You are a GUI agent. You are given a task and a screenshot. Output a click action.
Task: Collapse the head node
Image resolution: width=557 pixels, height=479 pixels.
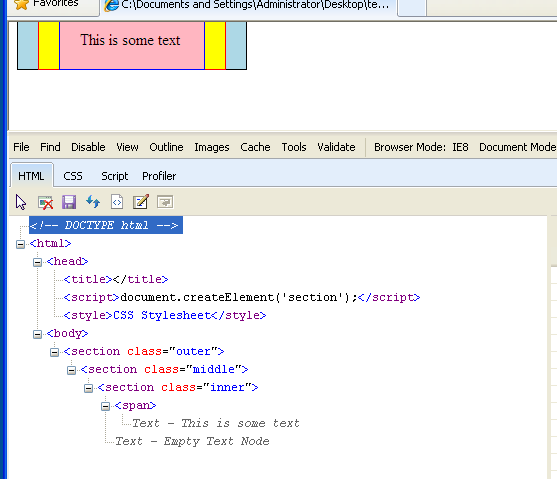pos(37,262)
